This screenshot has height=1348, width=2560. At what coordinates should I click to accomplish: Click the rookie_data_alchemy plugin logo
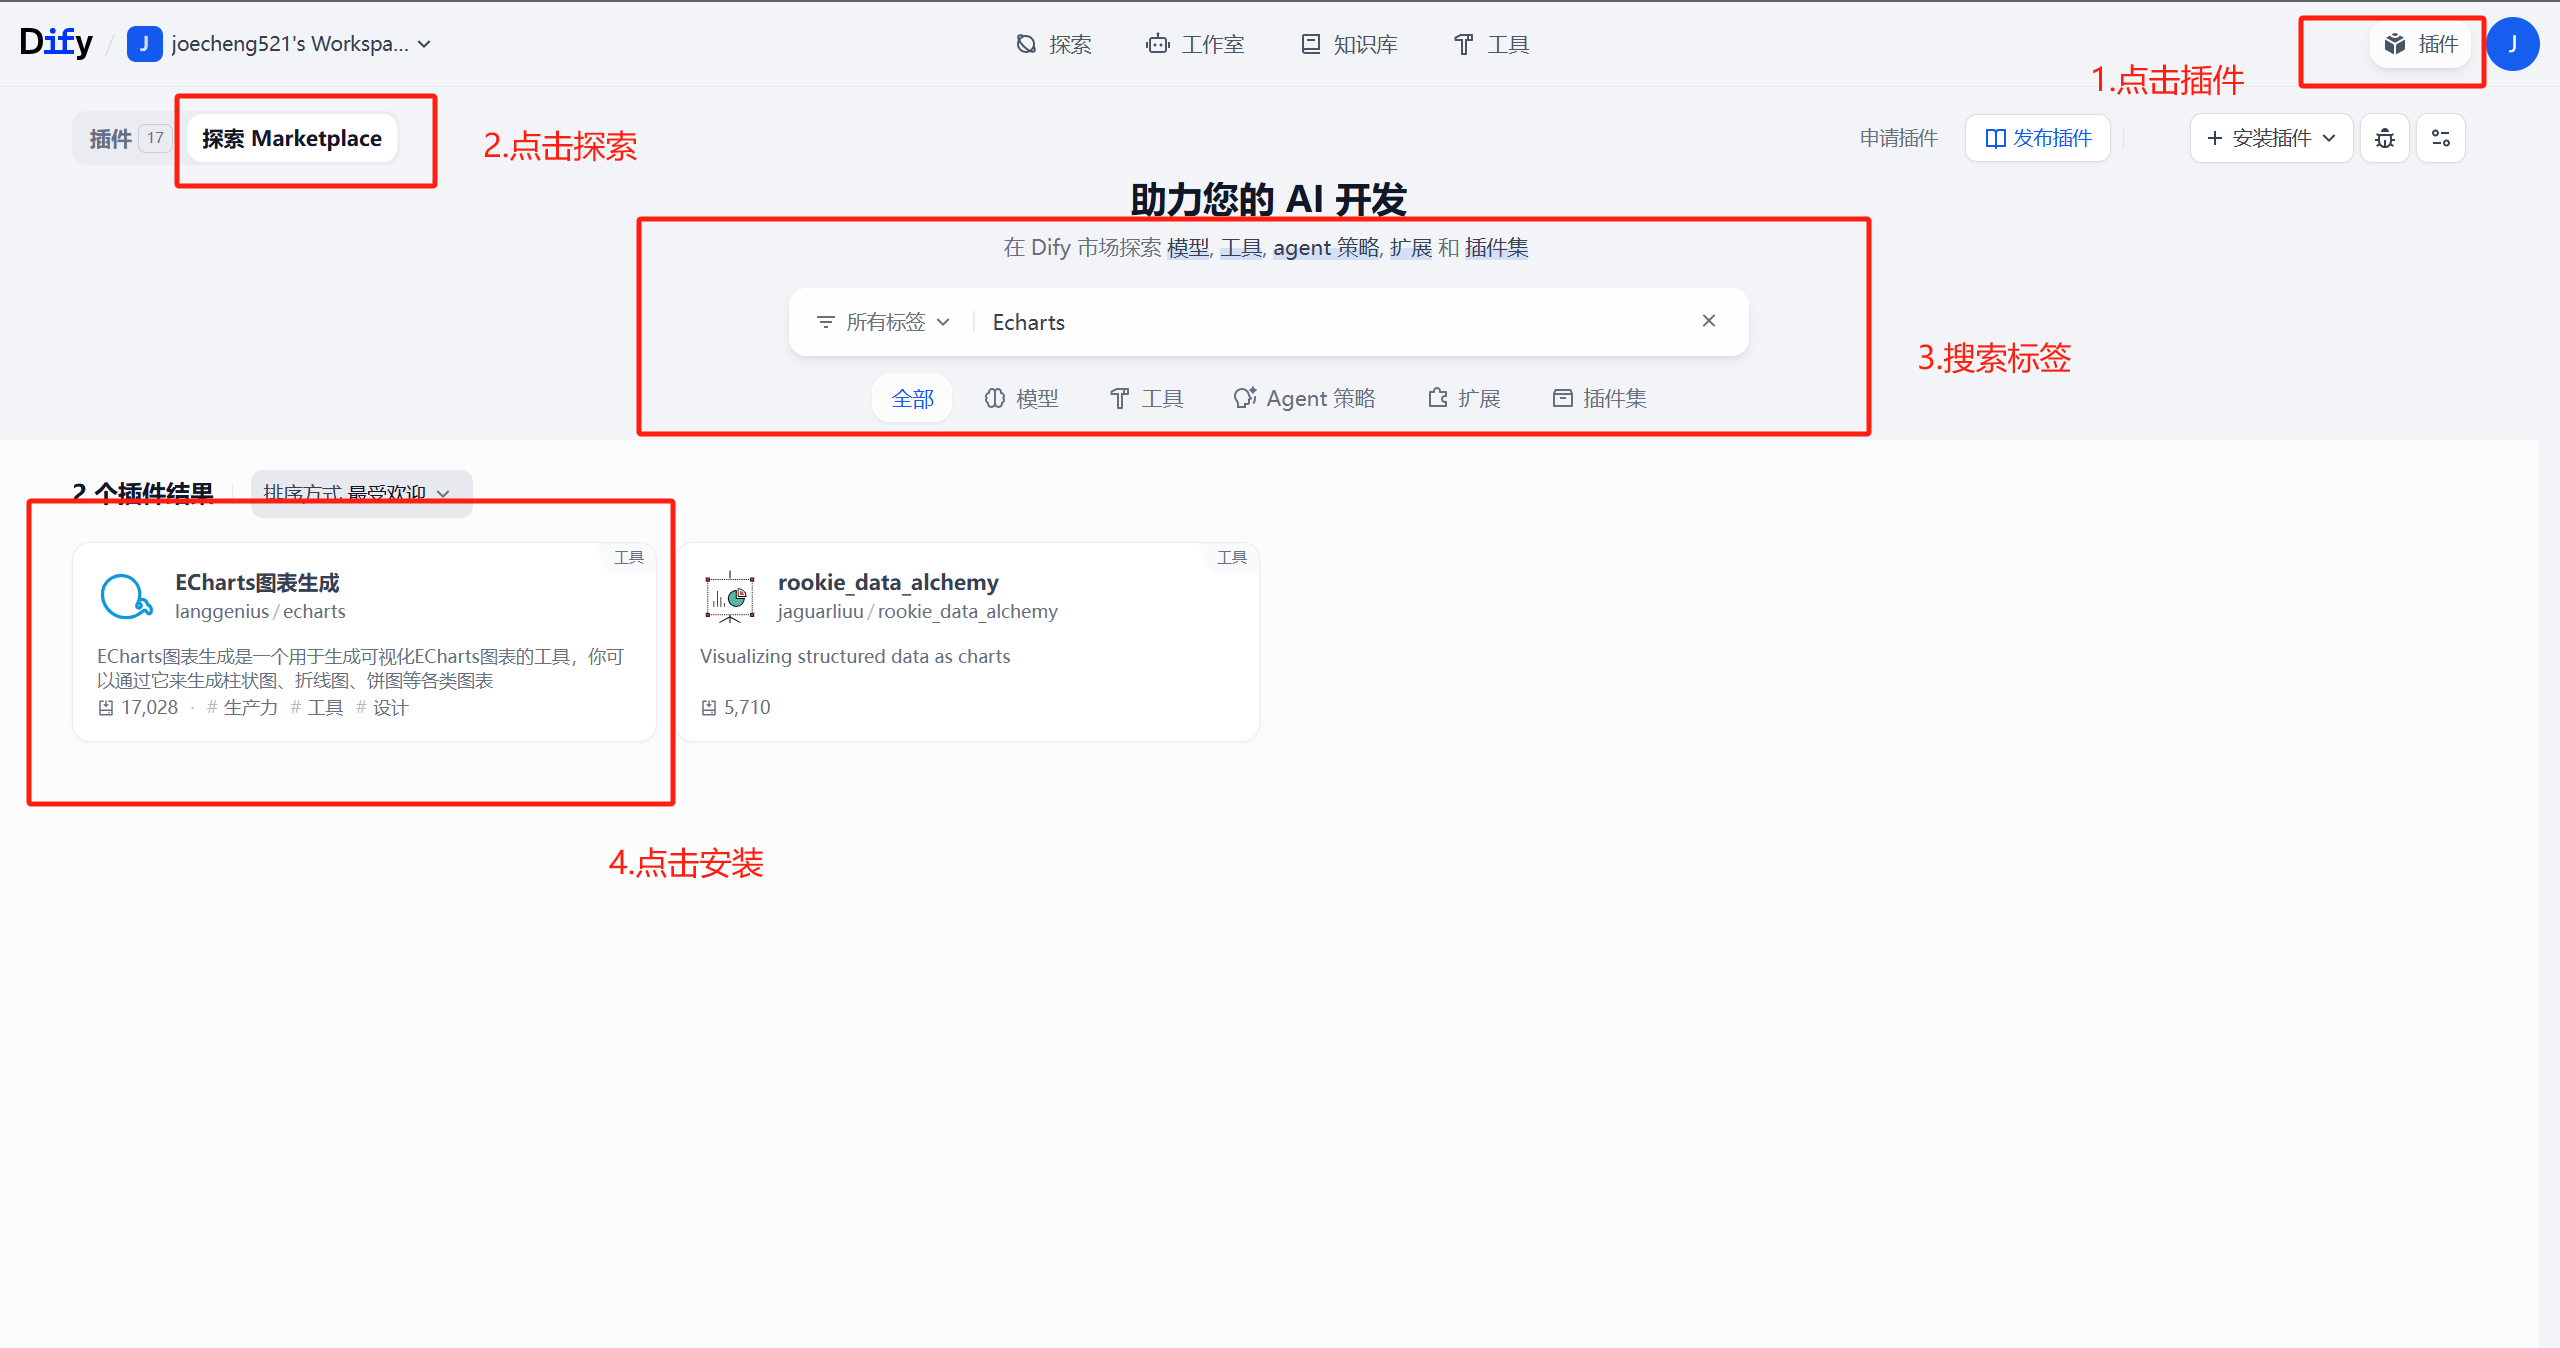click(x=729, y=597)
